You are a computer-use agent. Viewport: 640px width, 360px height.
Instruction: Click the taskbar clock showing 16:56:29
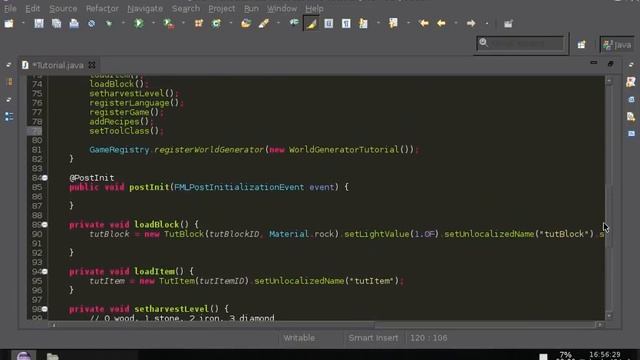tap(605, 355)
